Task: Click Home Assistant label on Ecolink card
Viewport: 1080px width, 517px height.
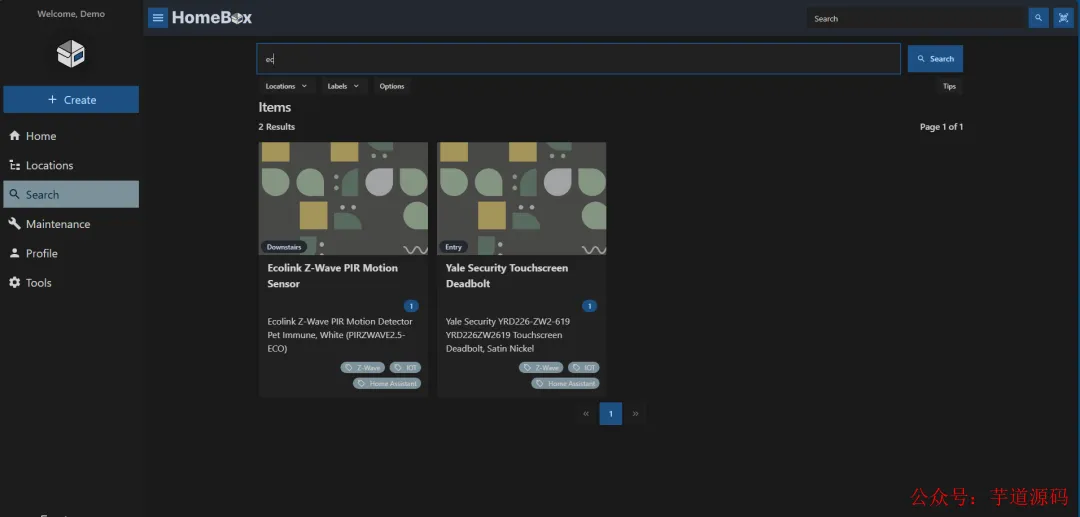Action: [x=387, y=383]
